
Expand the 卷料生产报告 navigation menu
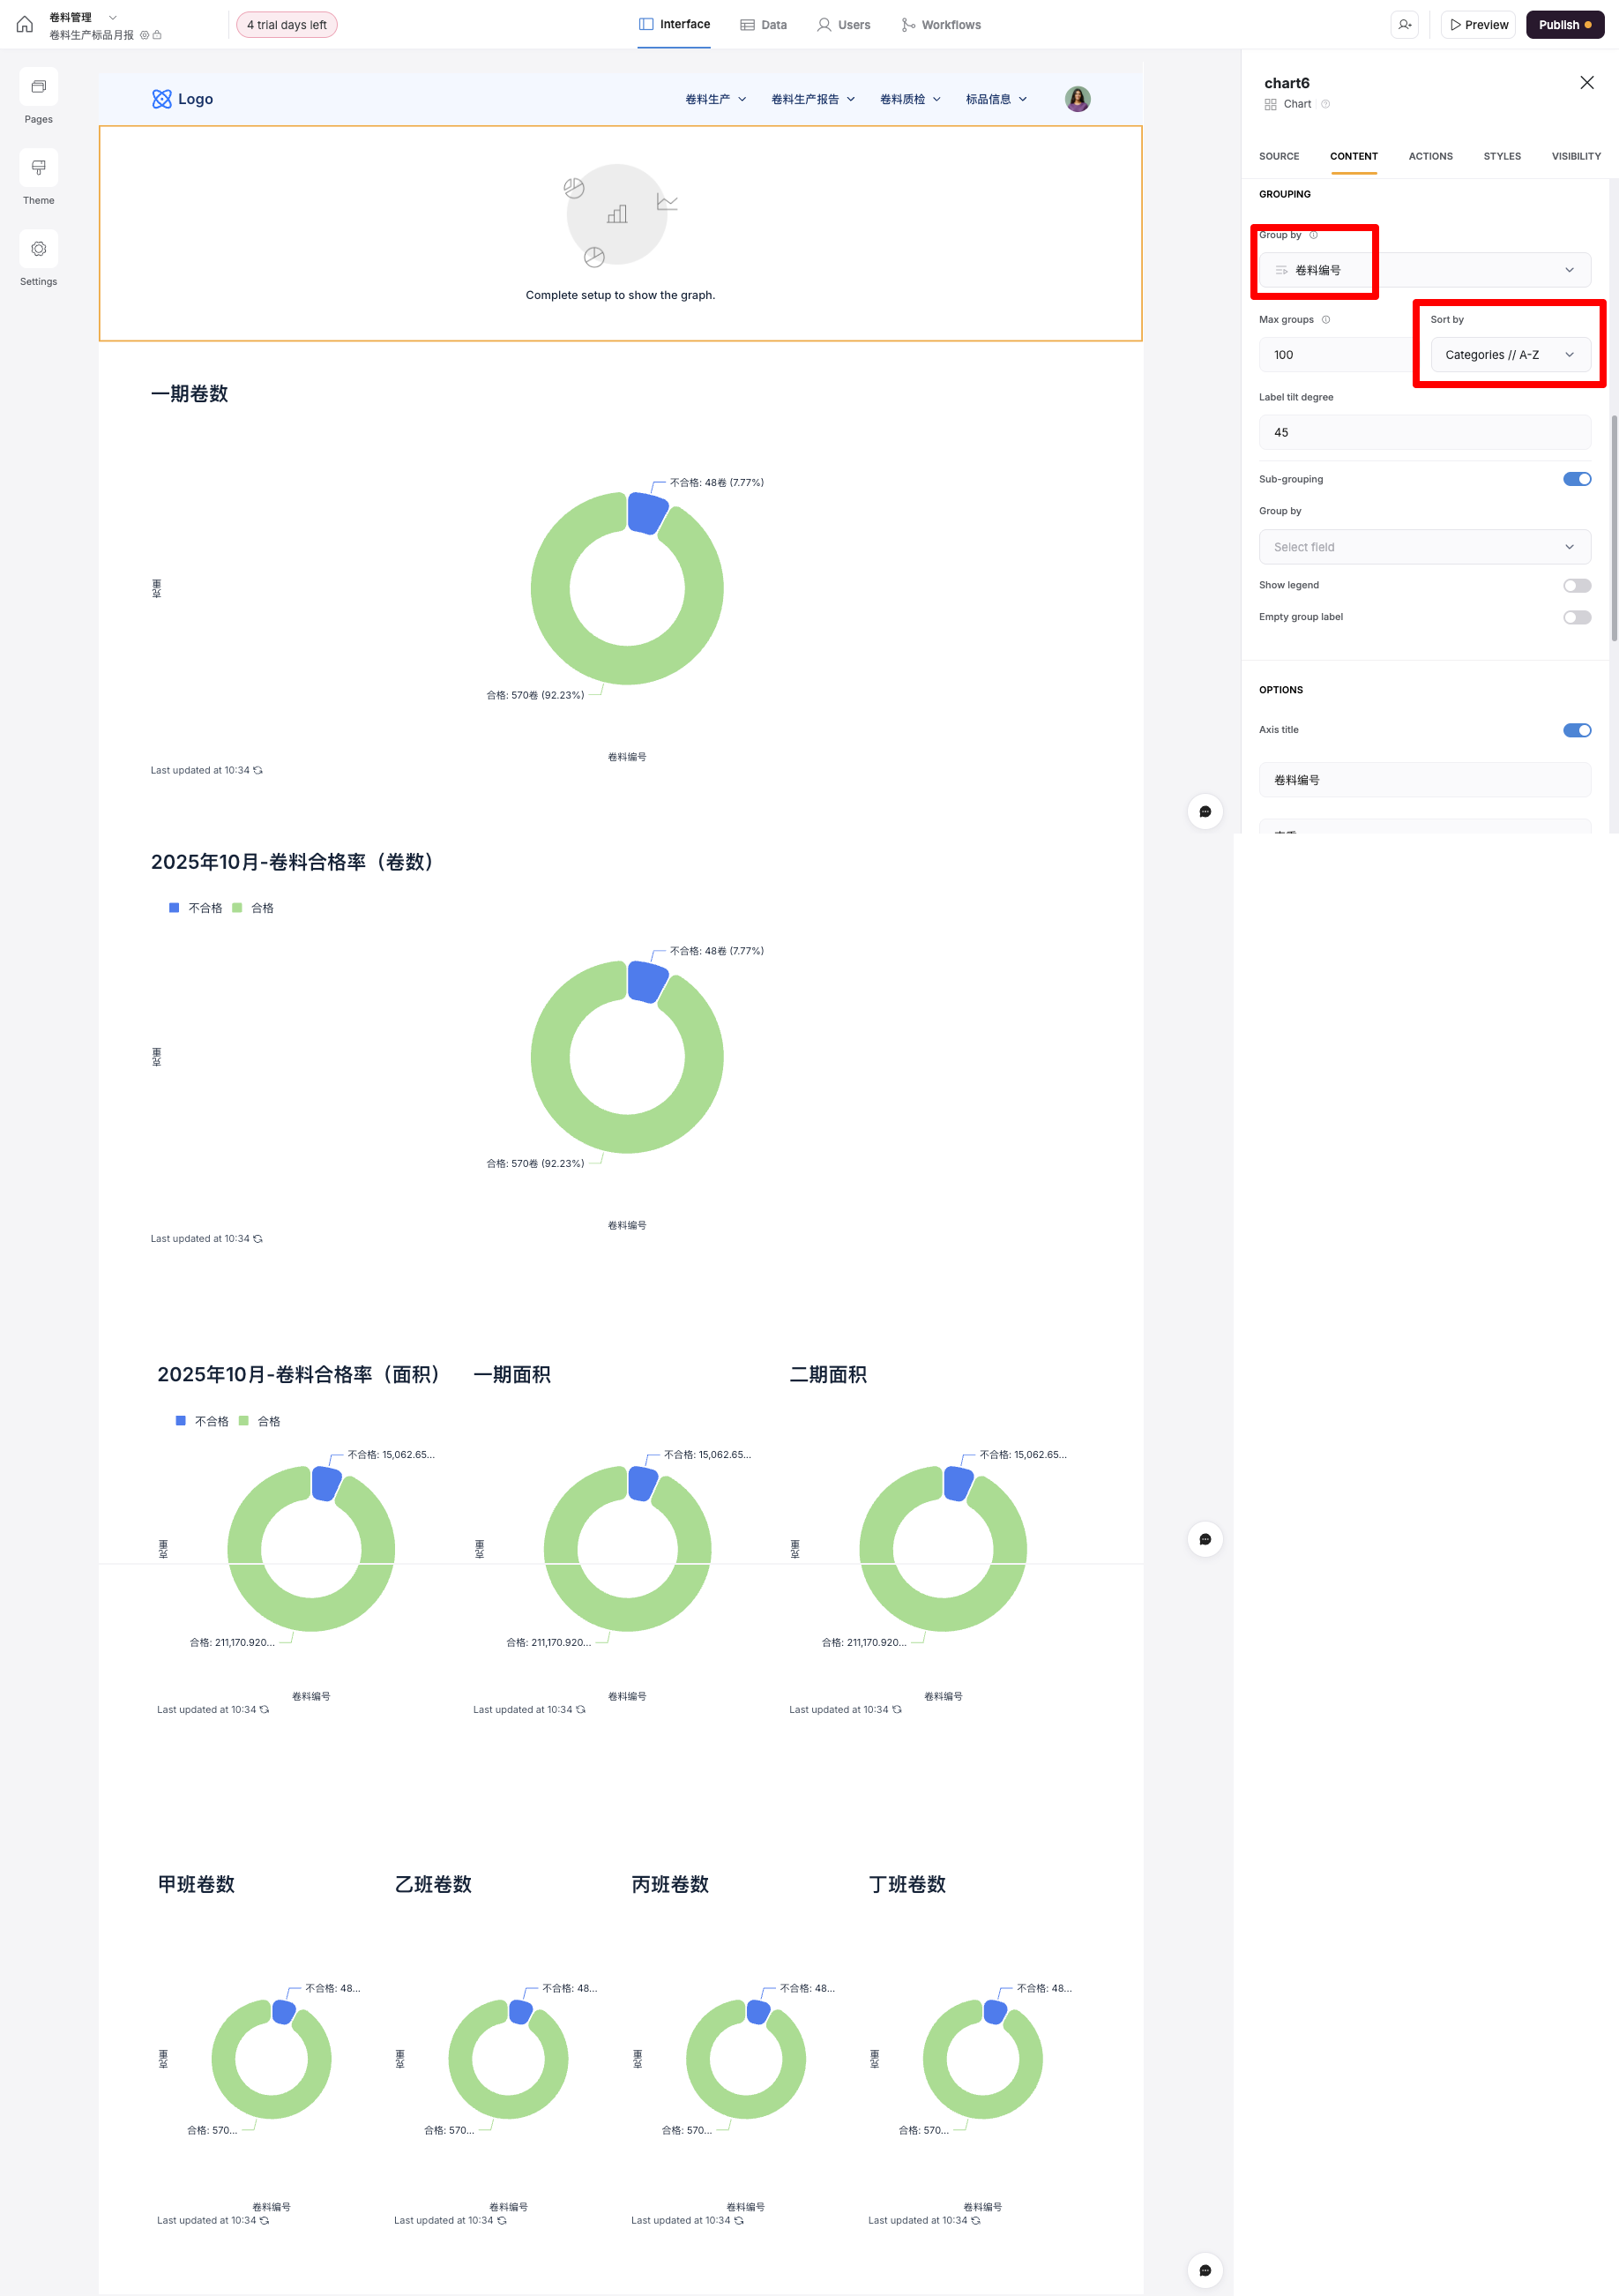pyautogui.click(x=812, y=99)
